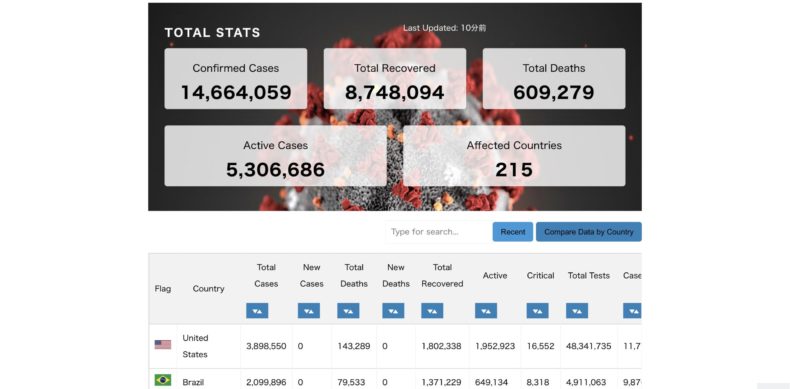Viewport: 790px width, 389px height.
Task: Sort the table by Critical column
Action: [538, 311]
